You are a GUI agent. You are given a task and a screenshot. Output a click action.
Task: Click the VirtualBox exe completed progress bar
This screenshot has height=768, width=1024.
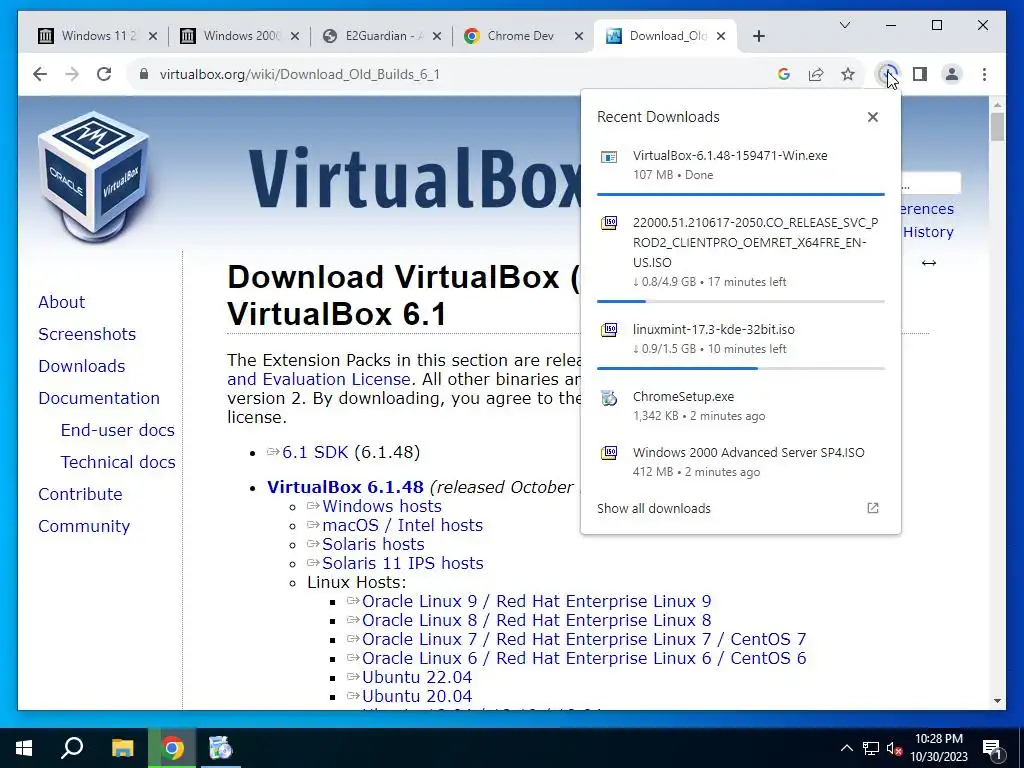click(741, 195)
